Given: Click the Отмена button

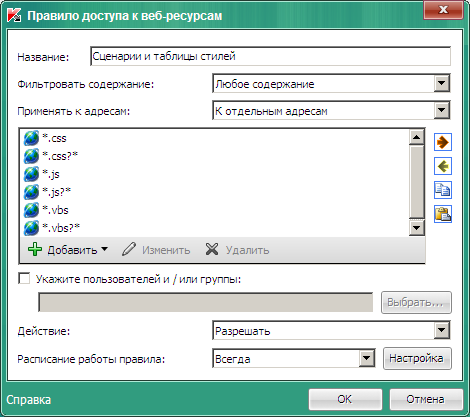Looking at the screenshot, I should point(426,399).
